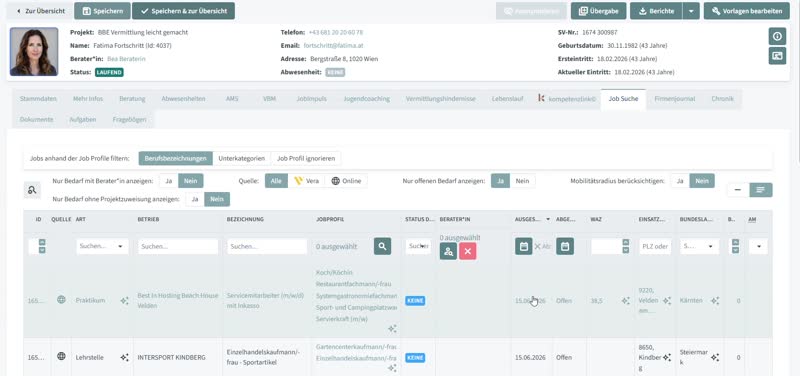This screenshot has width=800, height=376.
Task: Click the sparkle icon next to Steiermark
Action: 715,358
